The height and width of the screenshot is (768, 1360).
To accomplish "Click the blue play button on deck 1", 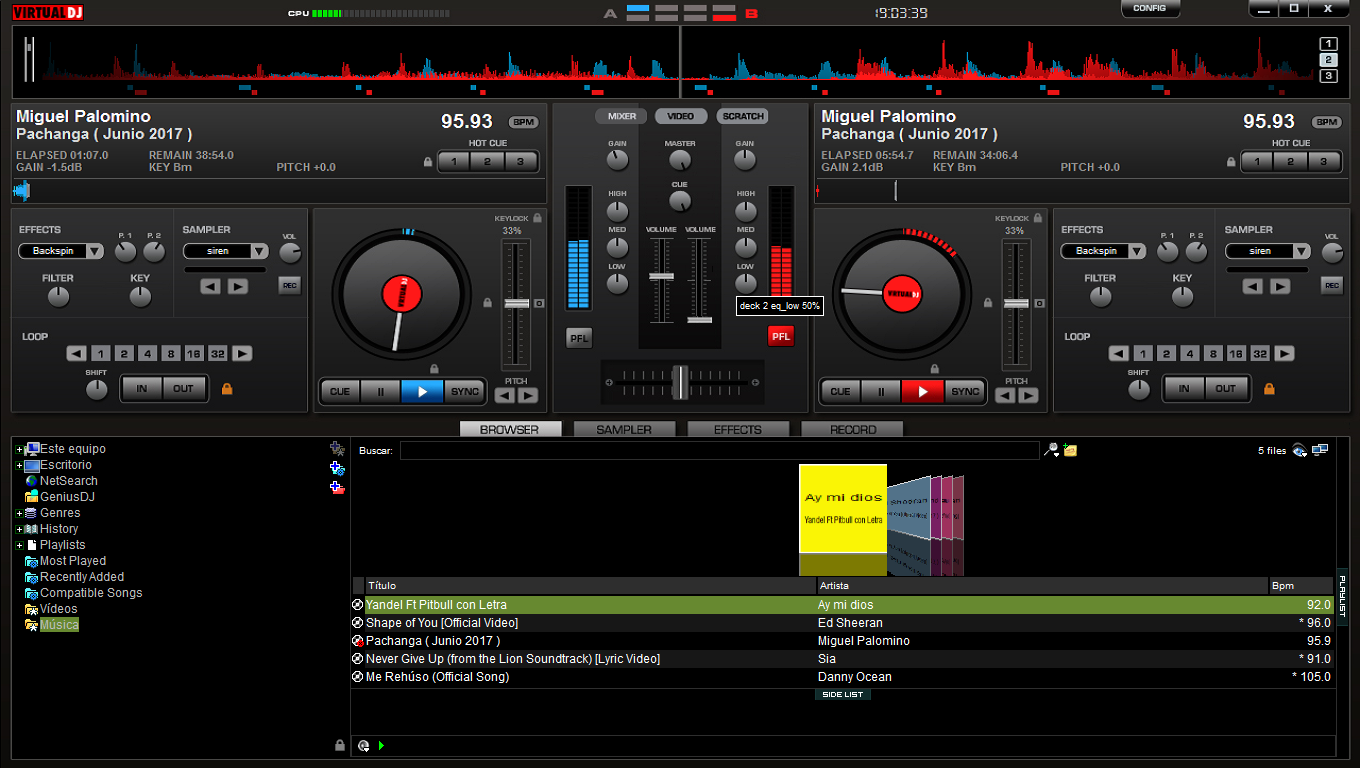I will (x=422, y=391).
